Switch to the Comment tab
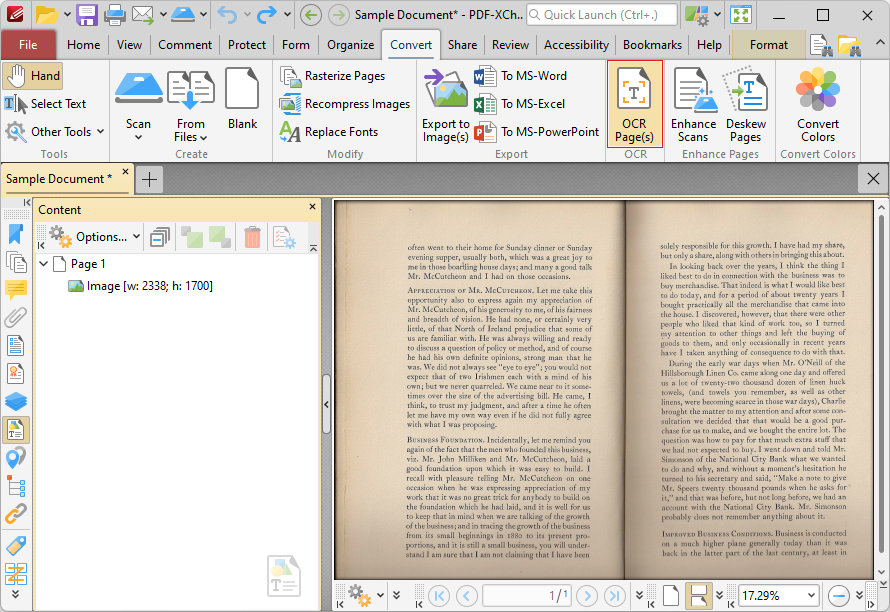The height and width of the screenshot is (612, 890). 185,45
